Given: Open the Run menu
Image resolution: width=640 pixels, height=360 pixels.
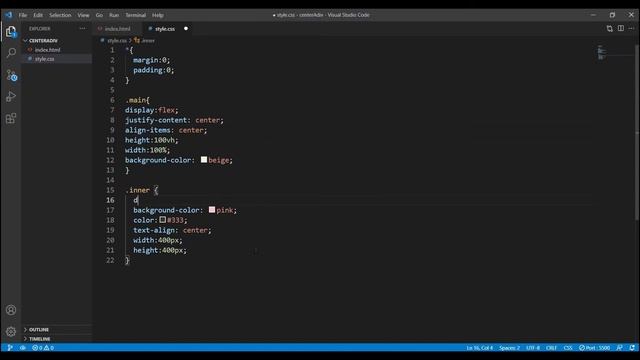Looking at the screenshot, I should (114, 15).
